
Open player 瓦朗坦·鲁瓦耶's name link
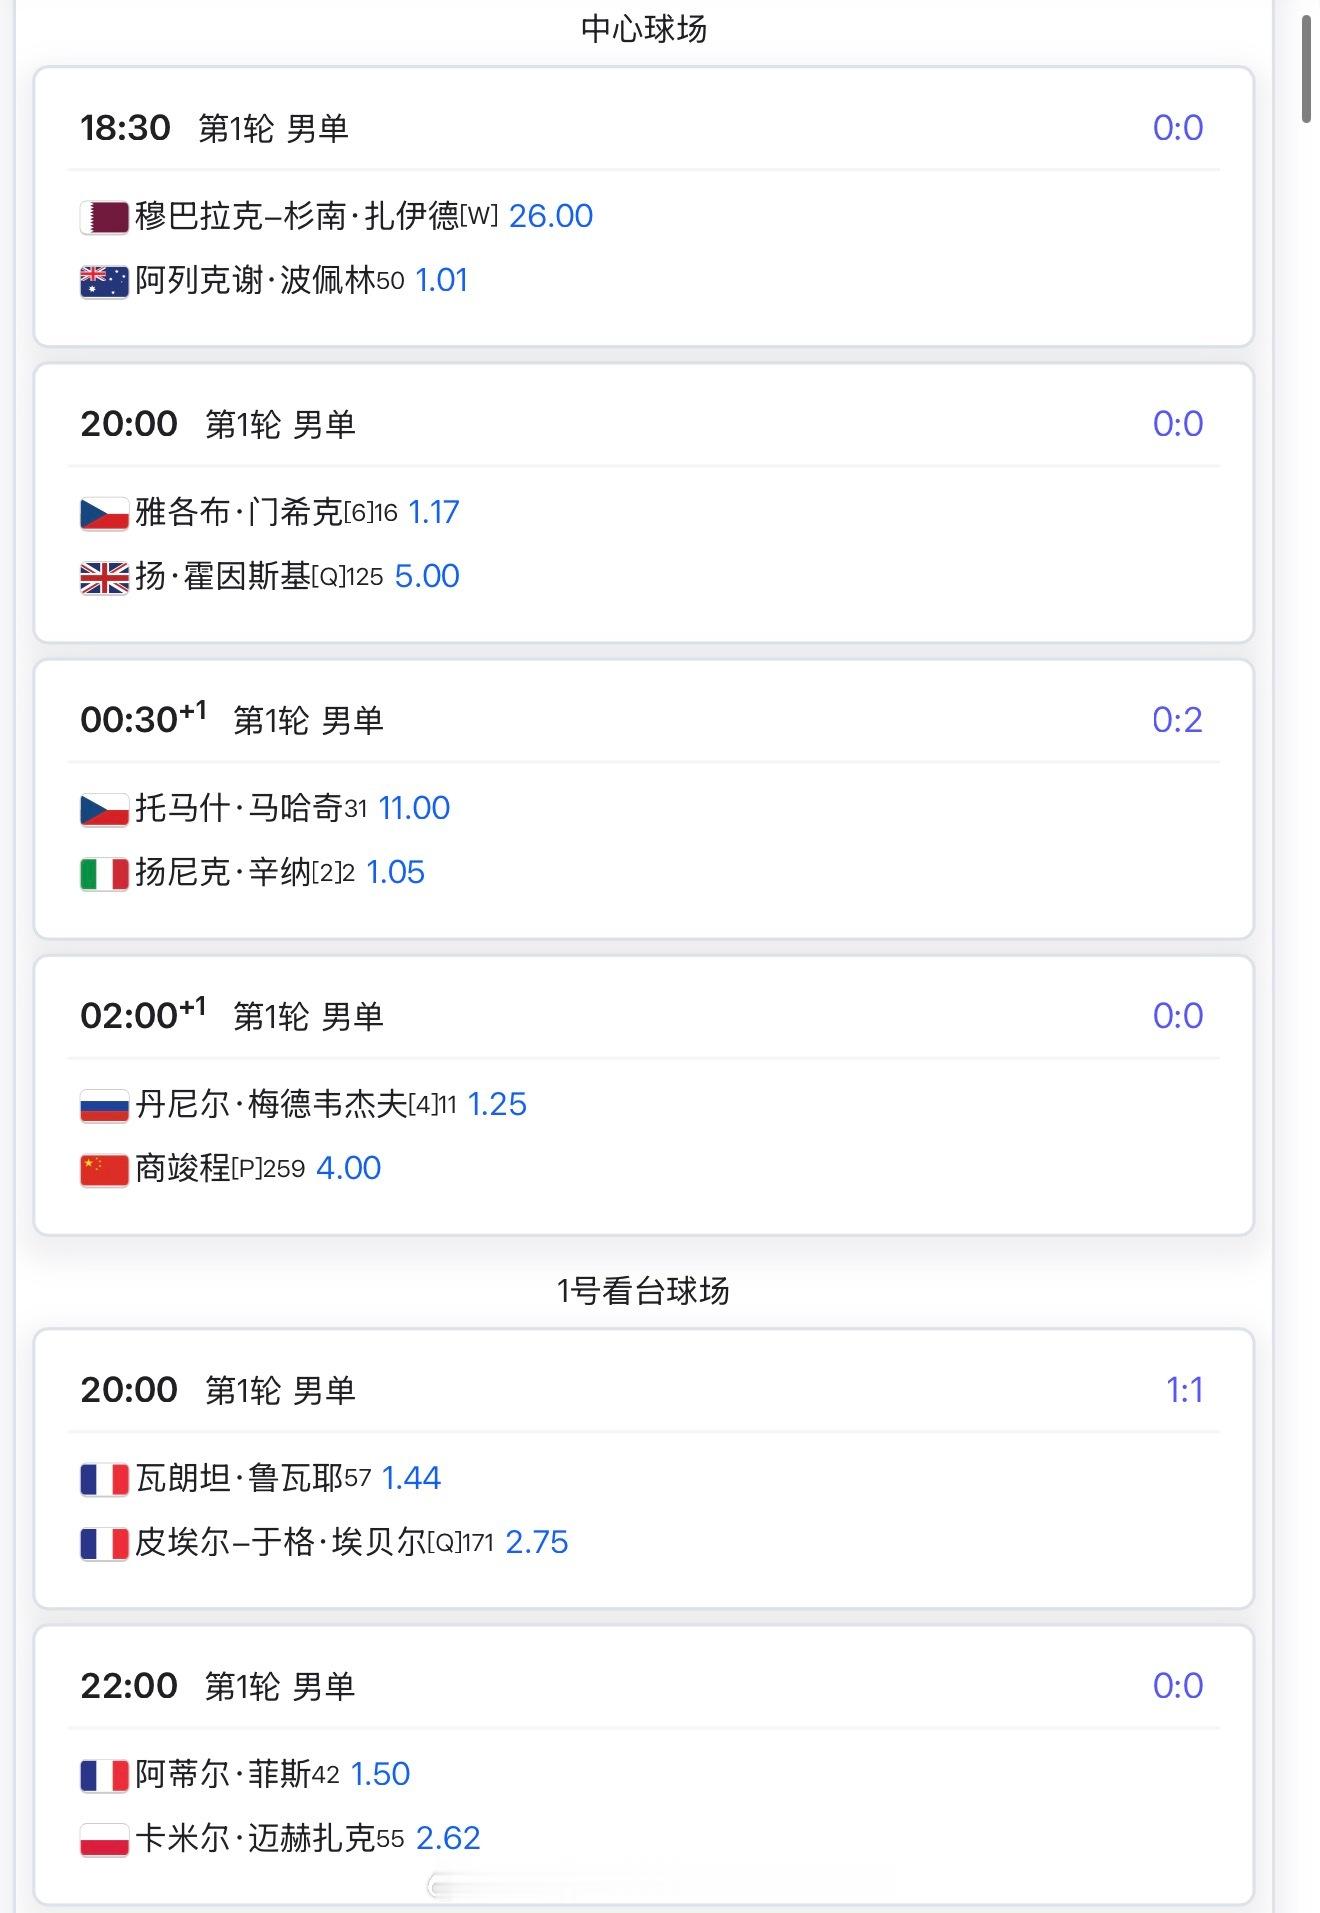pyautogui.click(x=238, y=1478)
